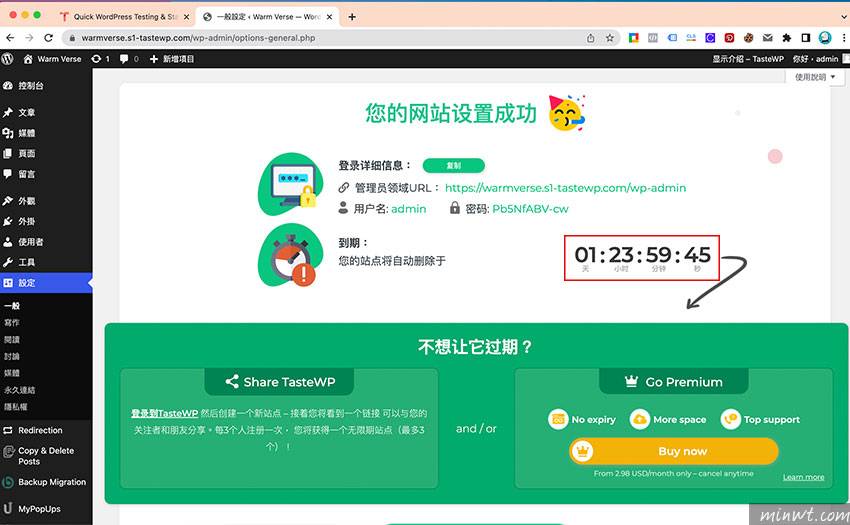Close the Quick WordPress Testing tab

coord(186,17)
